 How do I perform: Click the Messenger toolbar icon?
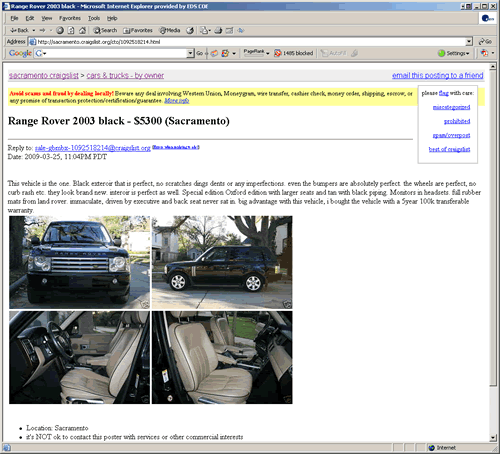pyautogui.click(x=241, y=30)
